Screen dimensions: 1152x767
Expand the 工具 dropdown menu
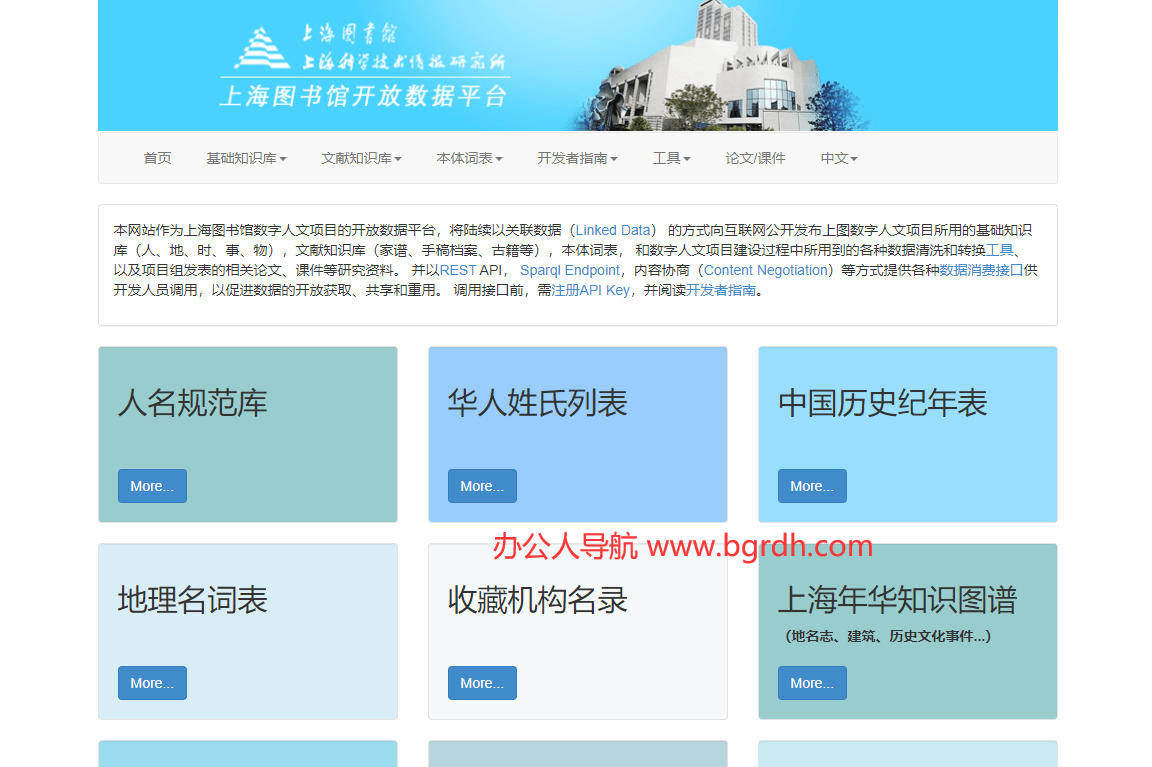[x=671, y=157]
